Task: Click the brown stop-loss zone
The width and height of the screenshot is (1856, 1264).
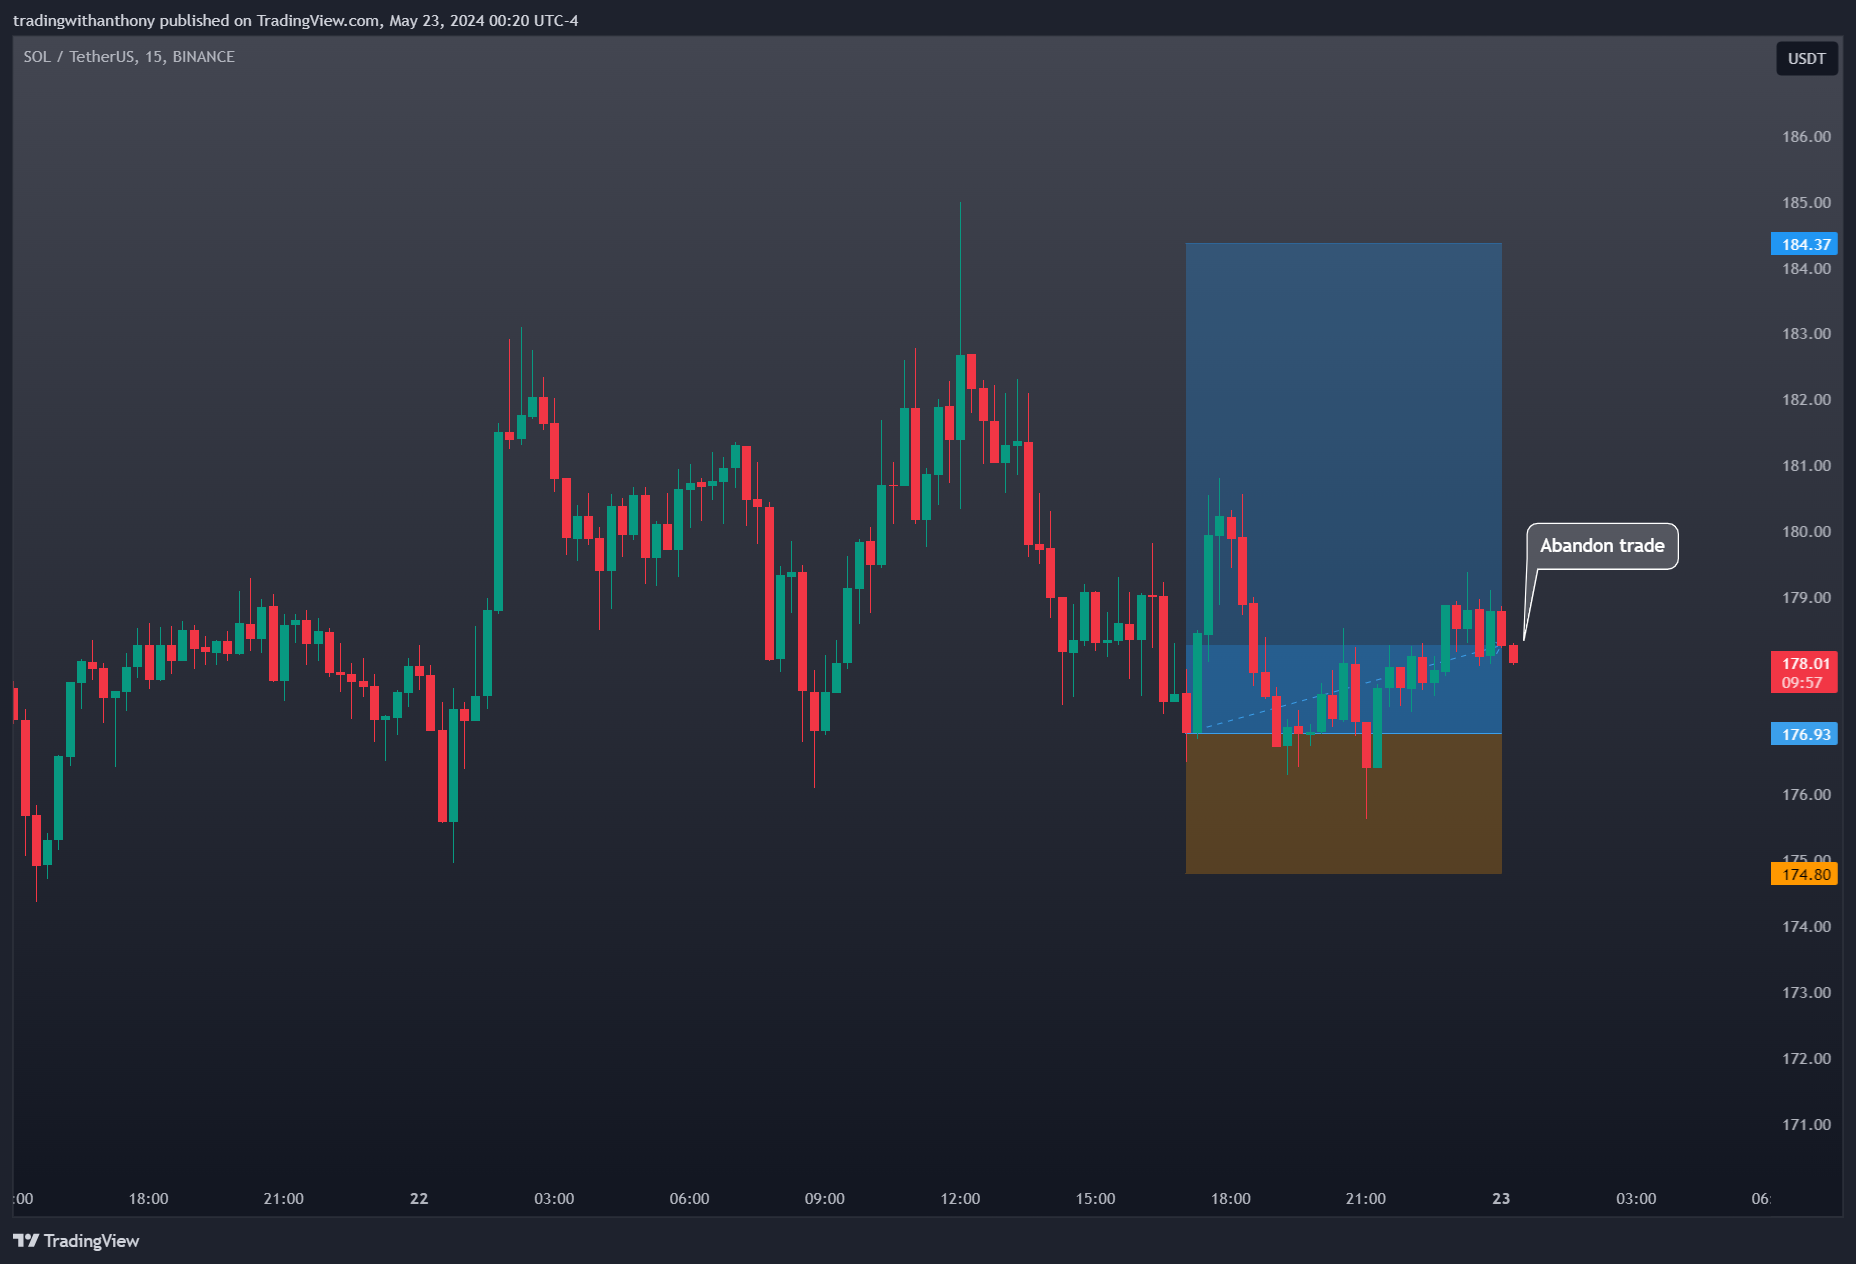Action: [1343, 804]
